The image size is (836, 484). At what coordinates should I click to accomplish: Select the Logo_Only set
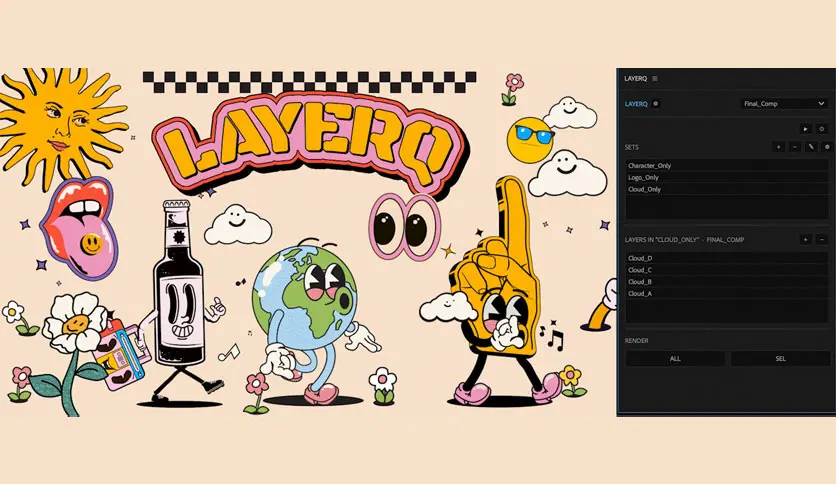coord(727,177)
